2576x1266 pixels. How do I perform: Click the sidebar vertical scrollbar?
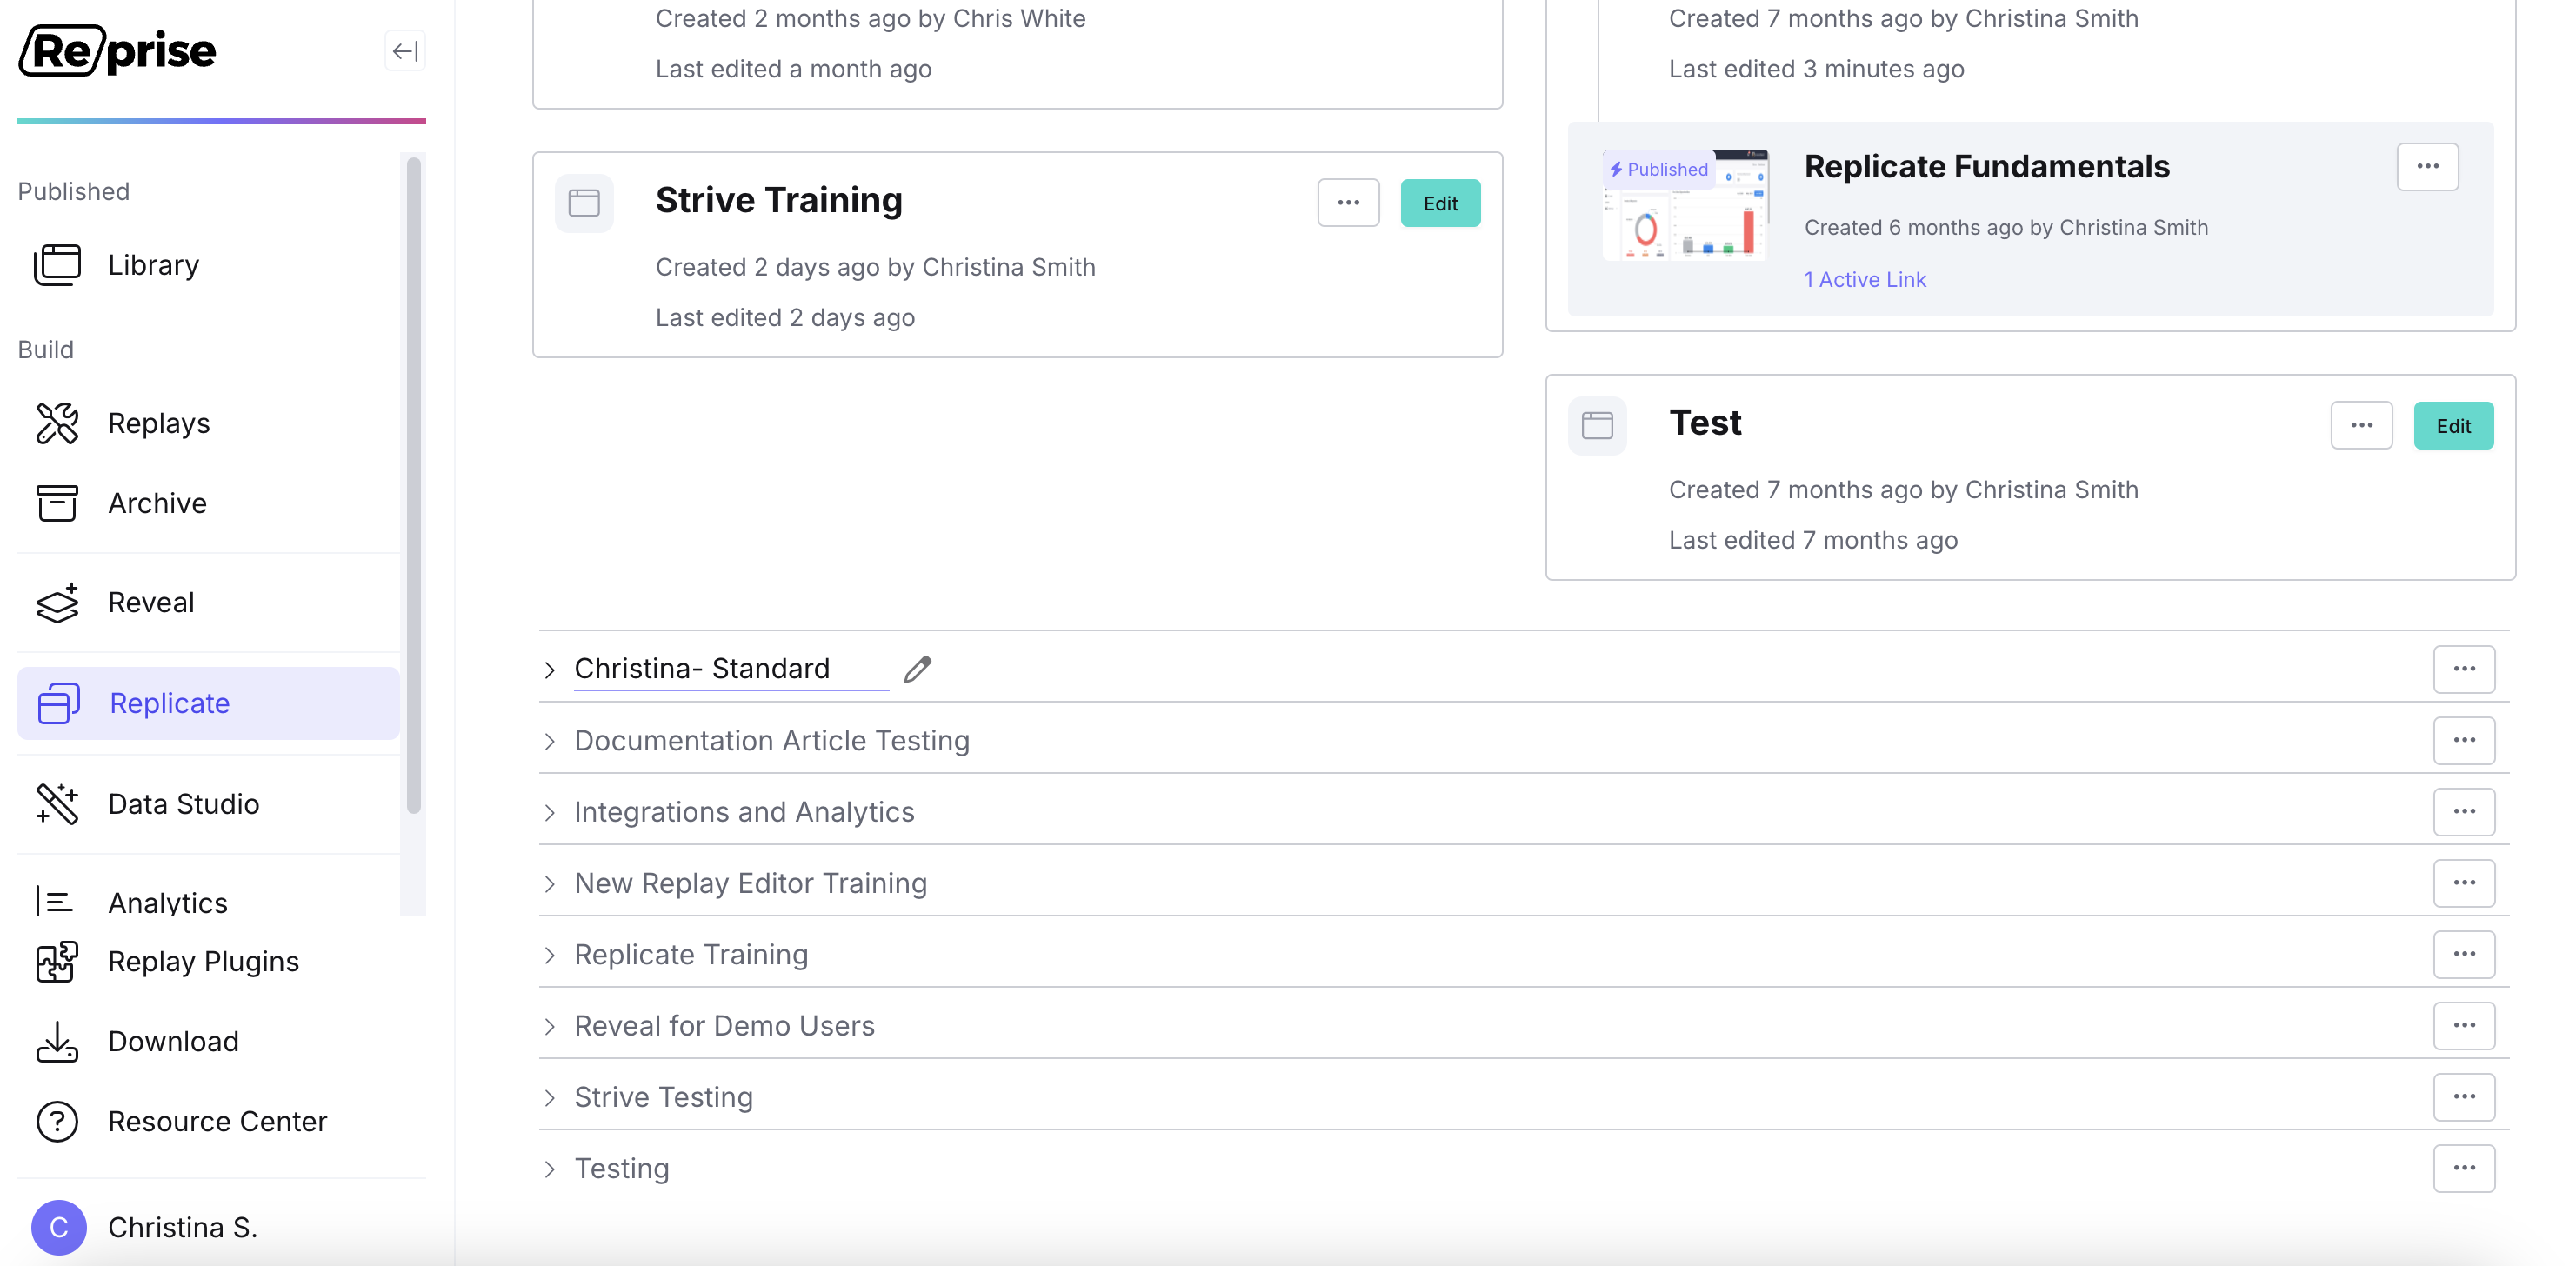pos(413,485)
